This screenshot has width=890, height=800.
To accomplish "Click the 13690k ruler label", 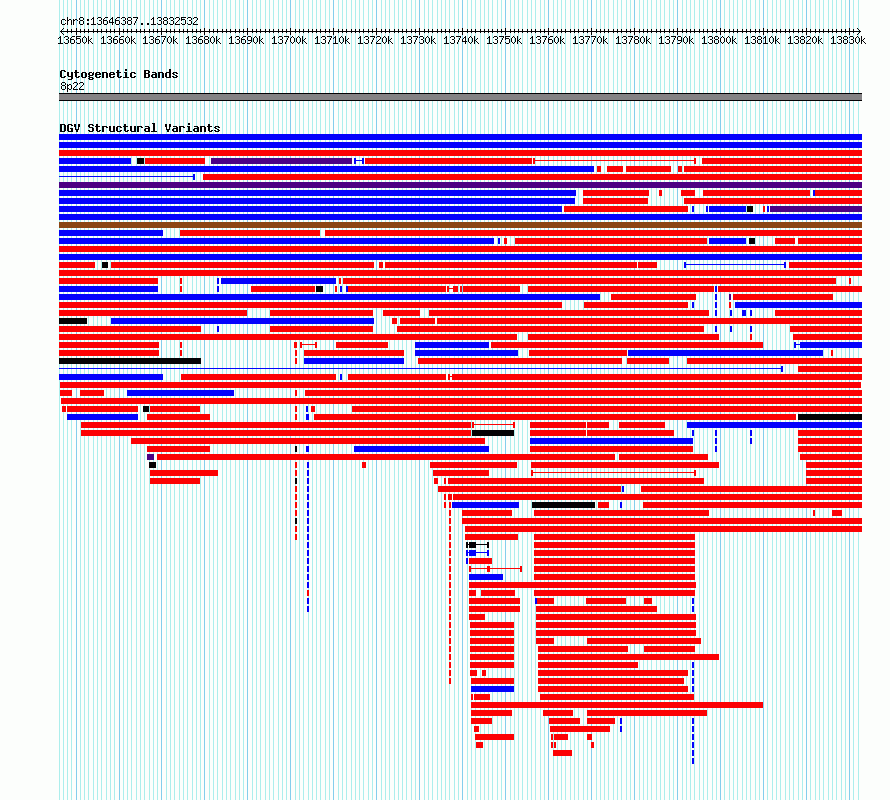I will [246, 40].
